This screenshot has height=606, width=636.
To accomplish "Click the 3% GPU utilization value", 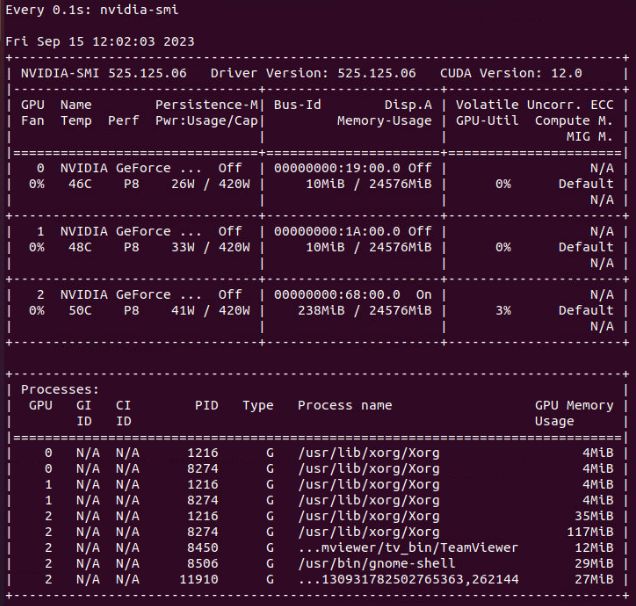I will (502, 310).
